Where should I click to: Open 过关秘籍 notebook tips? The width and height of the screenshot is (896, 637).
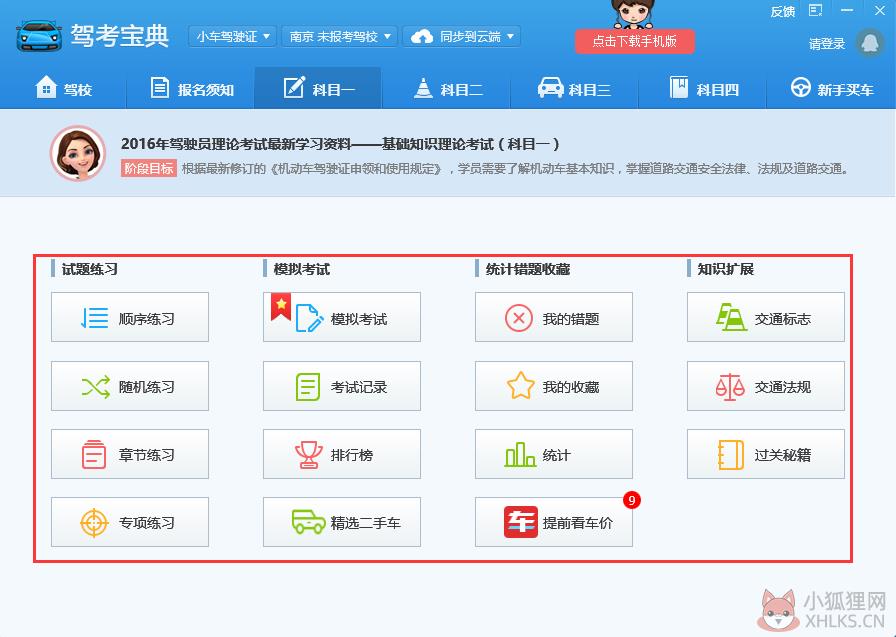(766, 454)
